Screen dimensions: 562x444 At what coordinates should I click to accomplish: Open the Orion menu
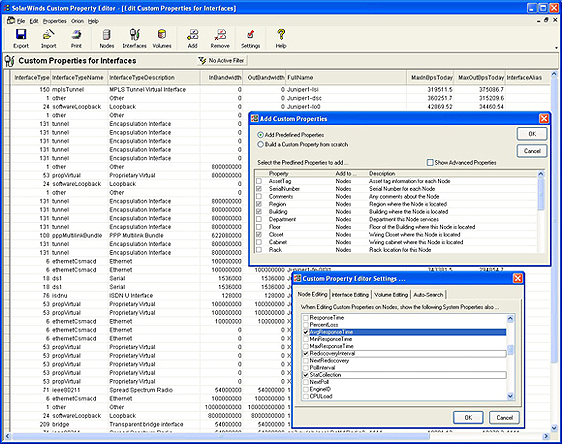click(x=77, y=21)
